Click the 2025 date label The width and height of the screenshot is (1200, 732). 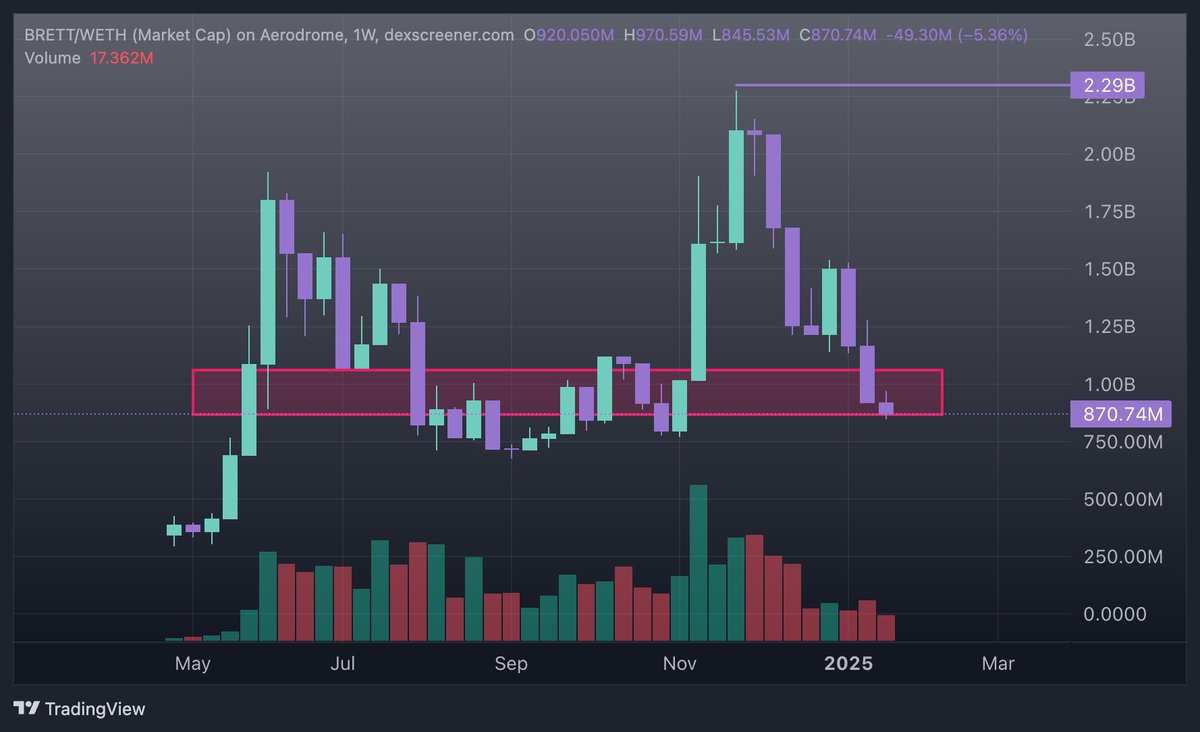847,664
